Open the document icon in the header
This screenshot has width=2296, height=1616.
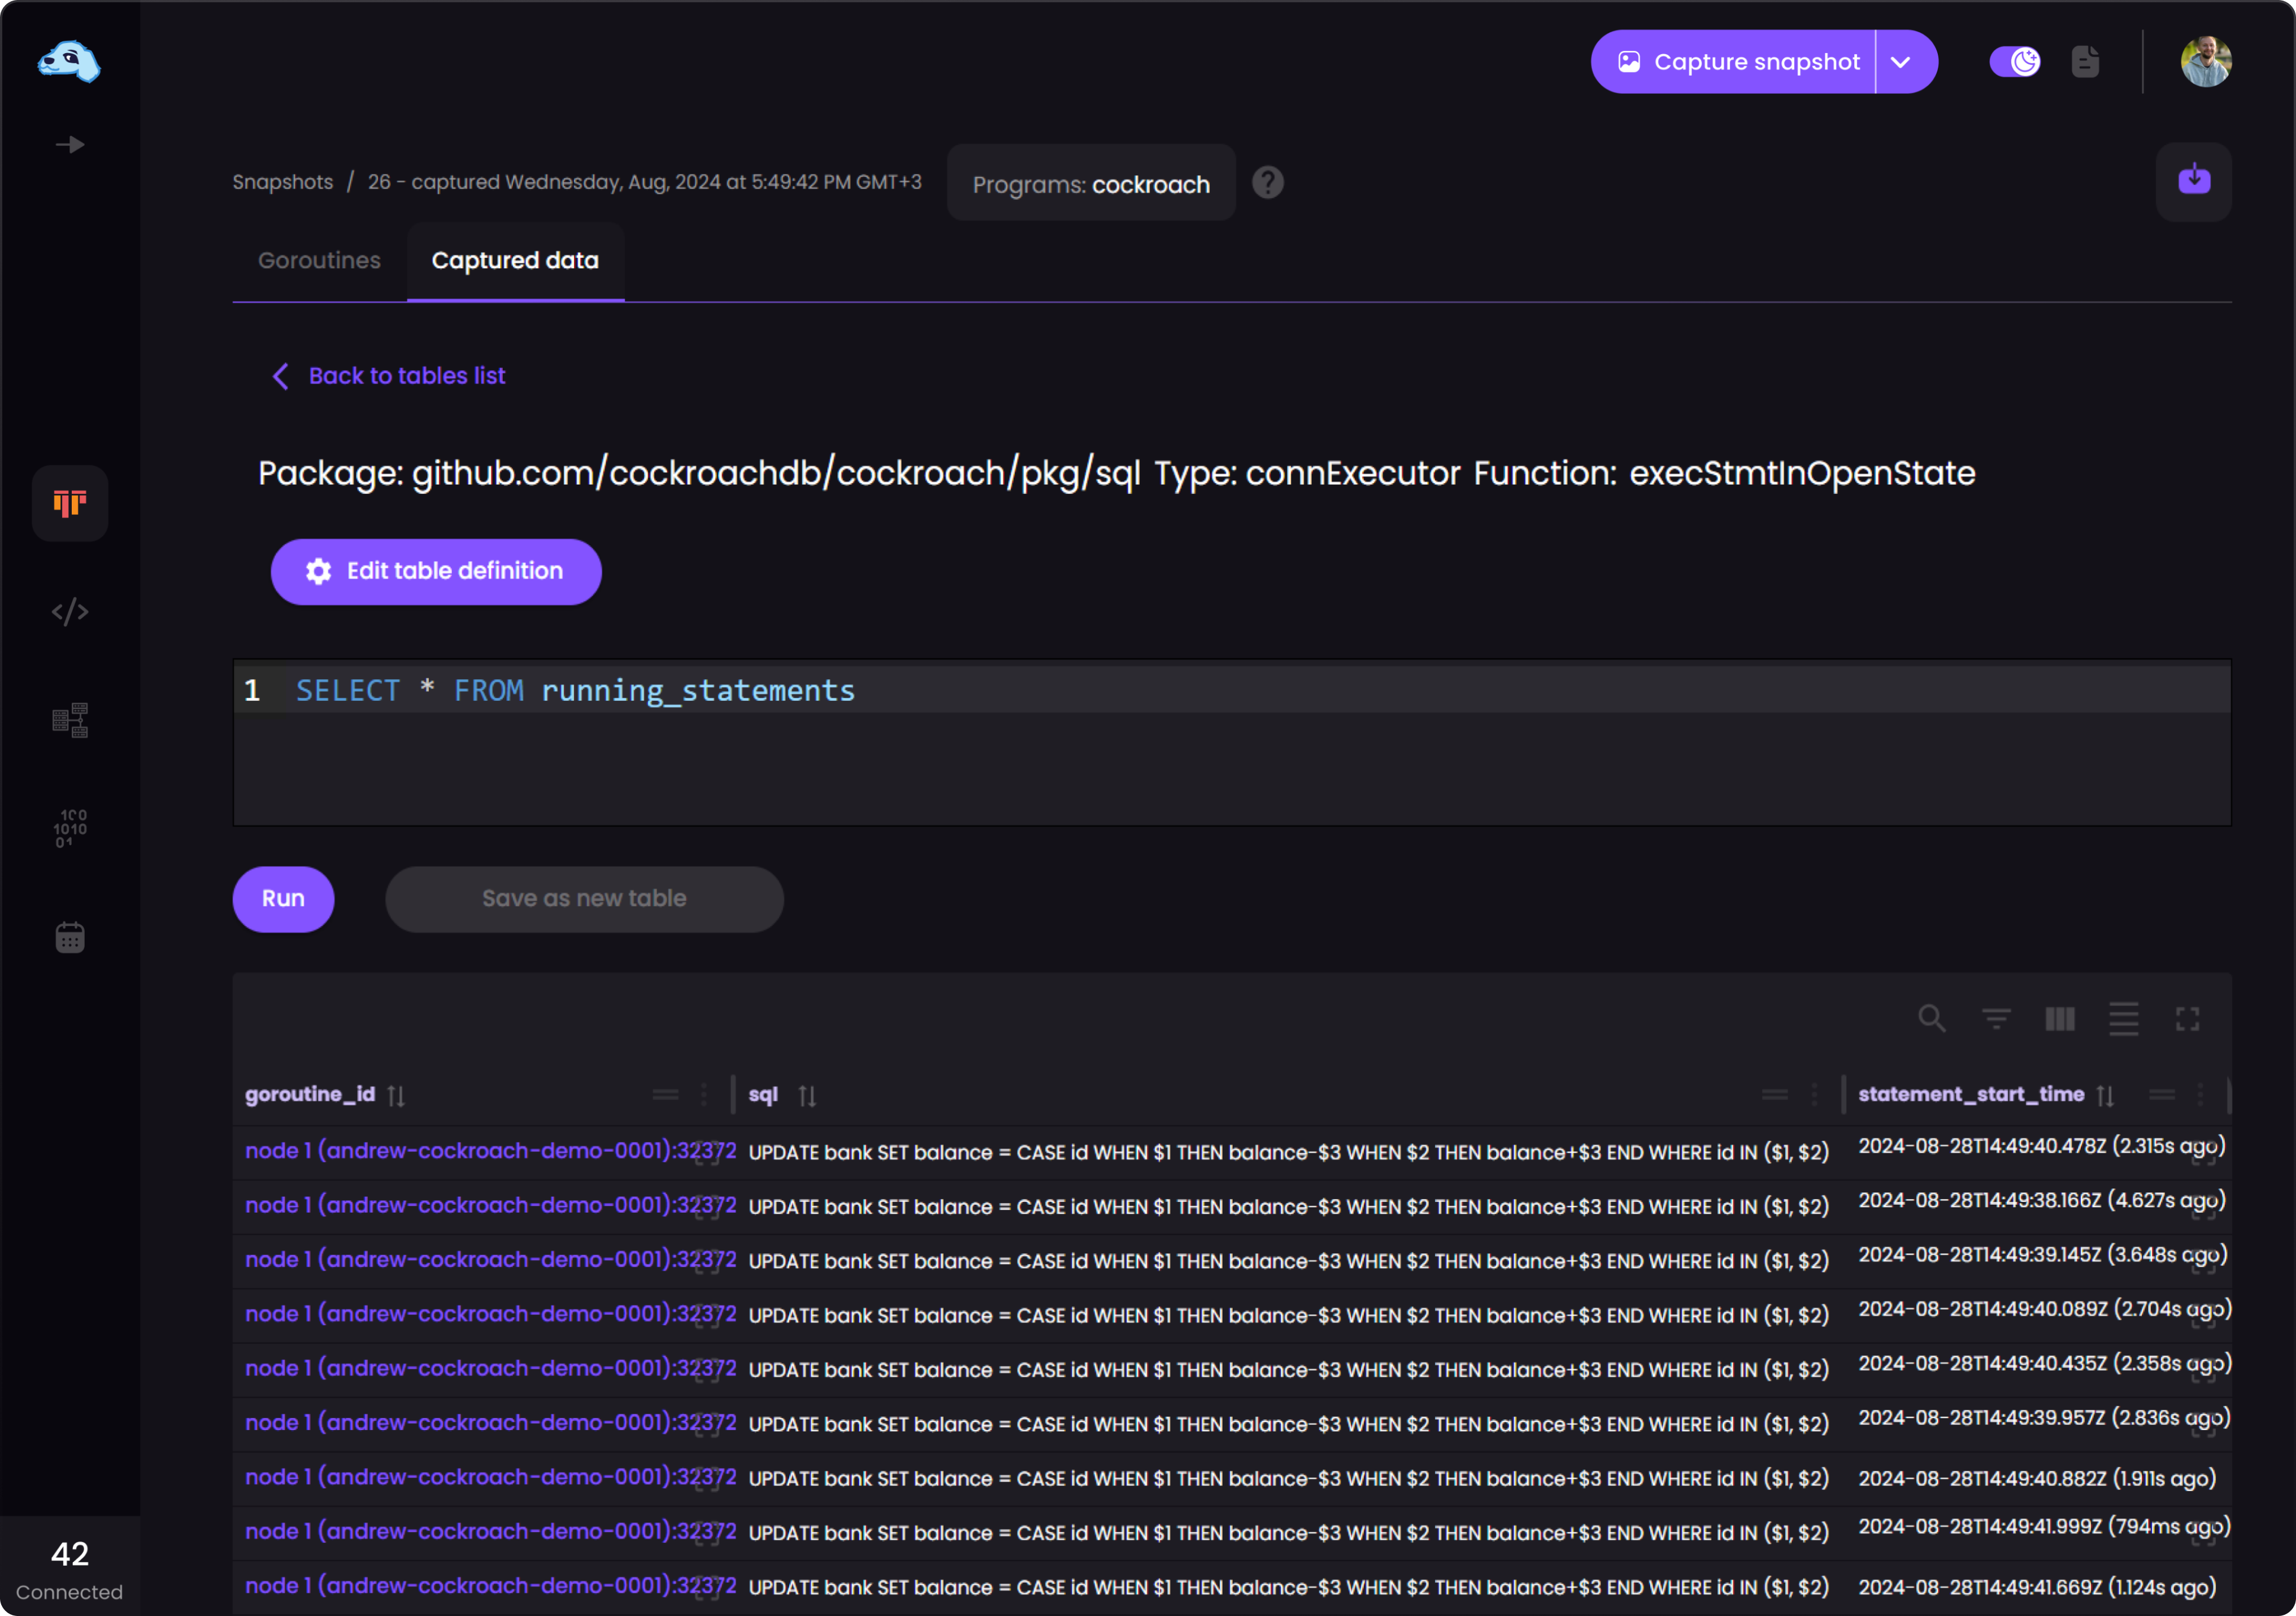tap(2086, 62)
